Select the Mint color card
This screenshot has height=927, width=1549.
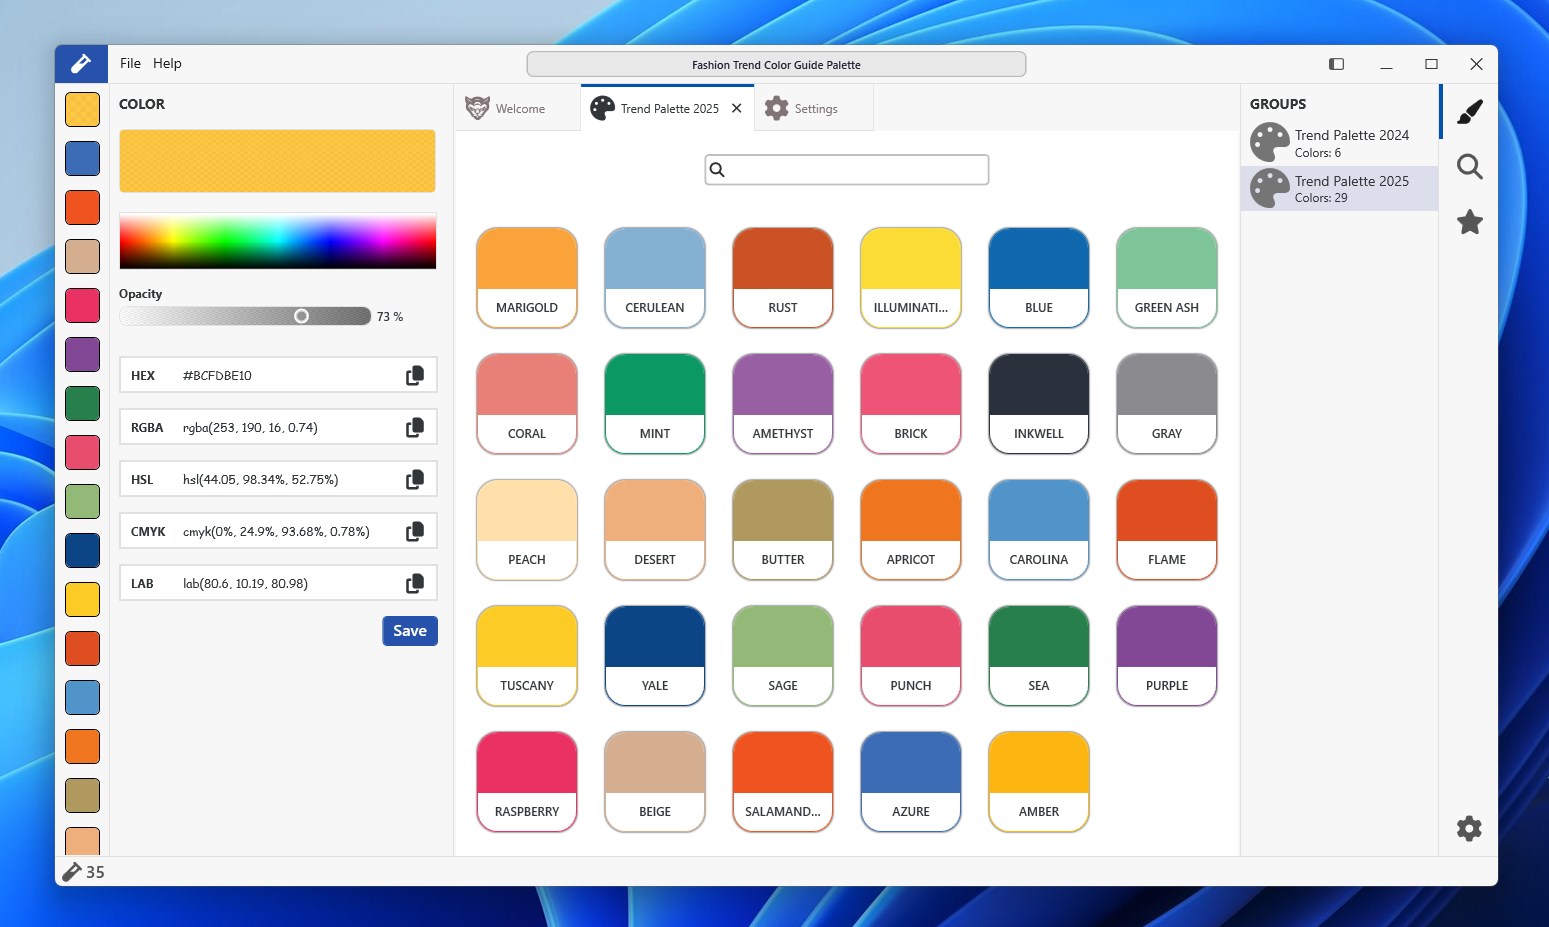point(655,404)
